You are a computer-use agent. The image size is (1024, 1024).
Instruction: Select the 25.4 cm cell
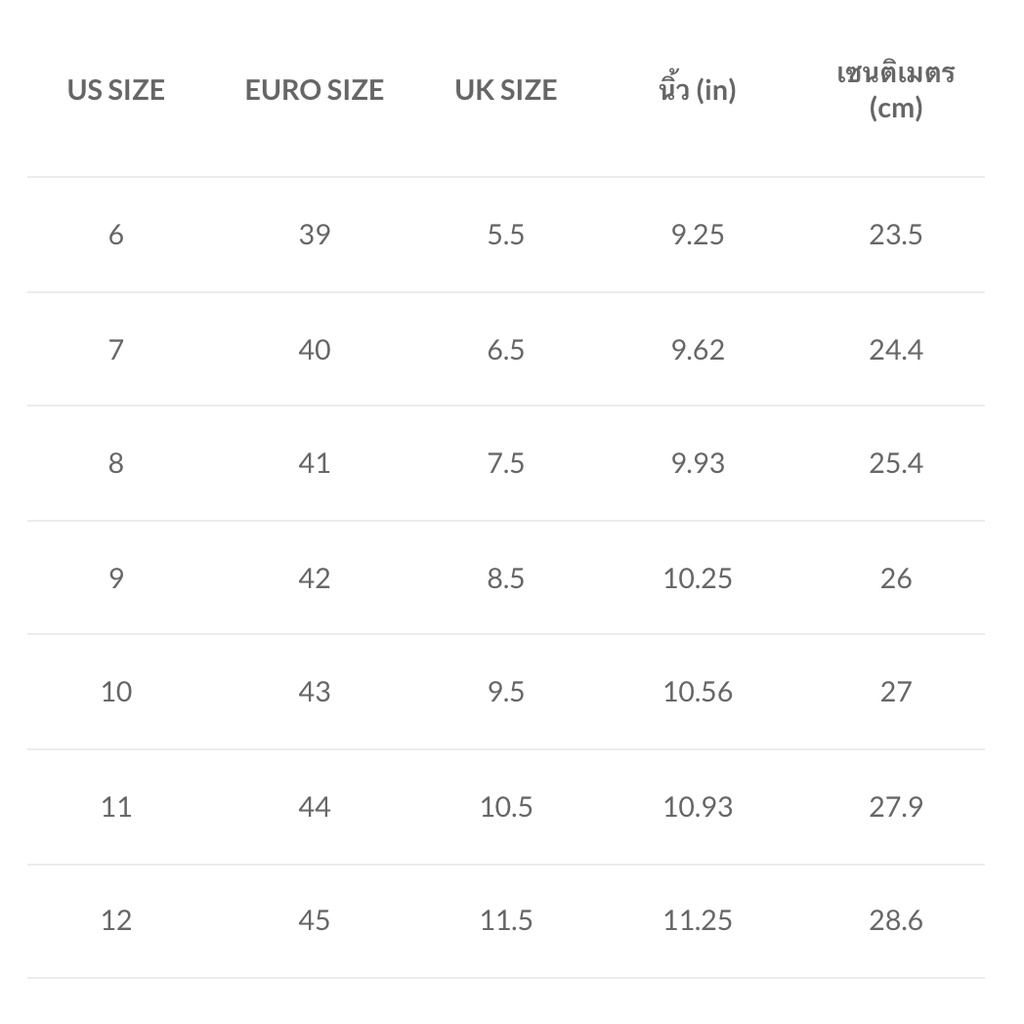coord(895,464)
